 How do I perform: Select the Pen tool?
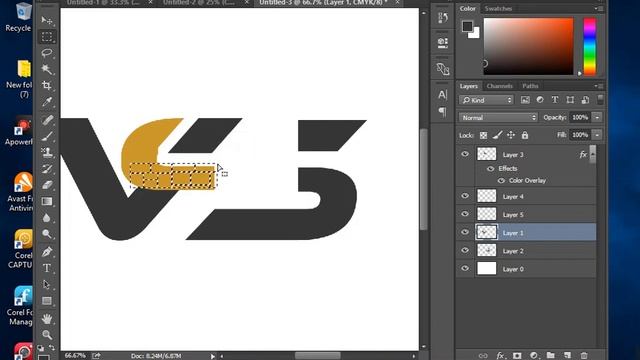pos(47,251)
